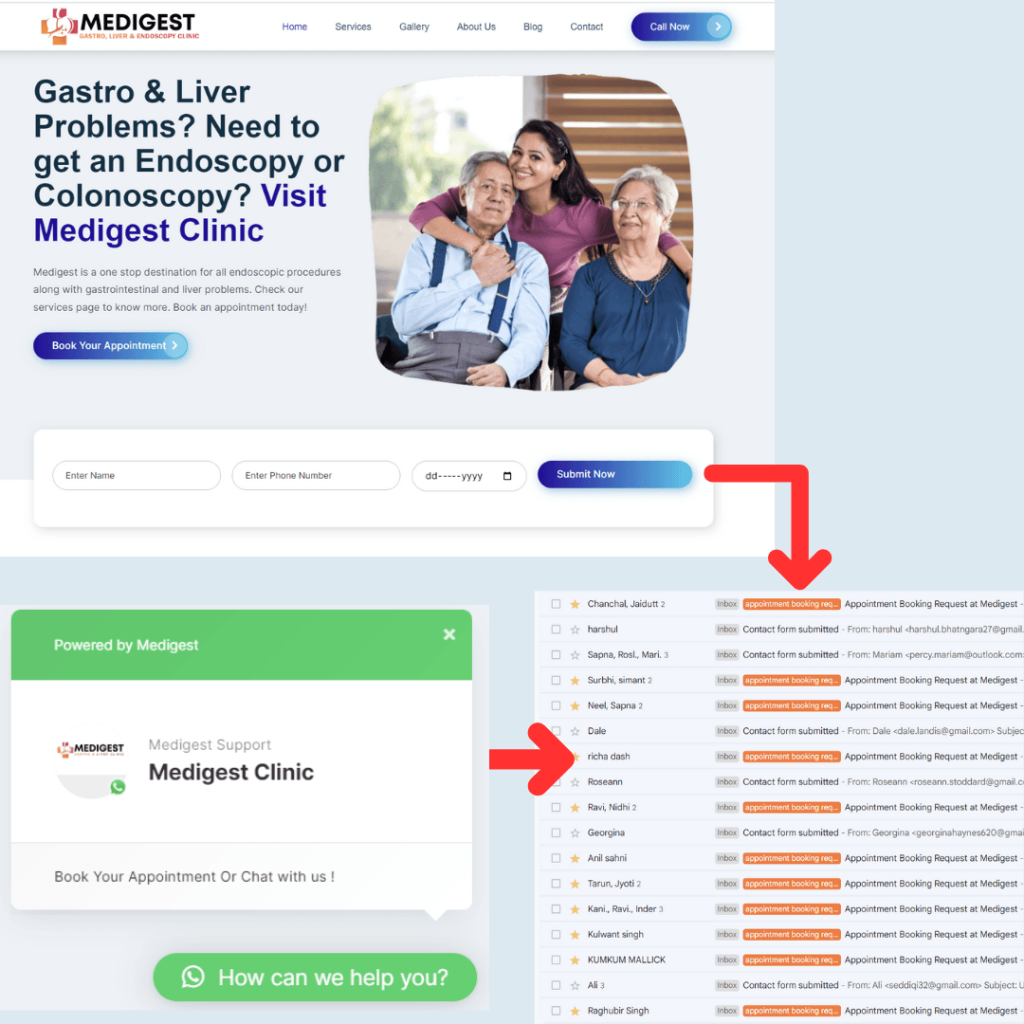Click the family photo in hero section
1024x1024 pixels.
point(531,232)
